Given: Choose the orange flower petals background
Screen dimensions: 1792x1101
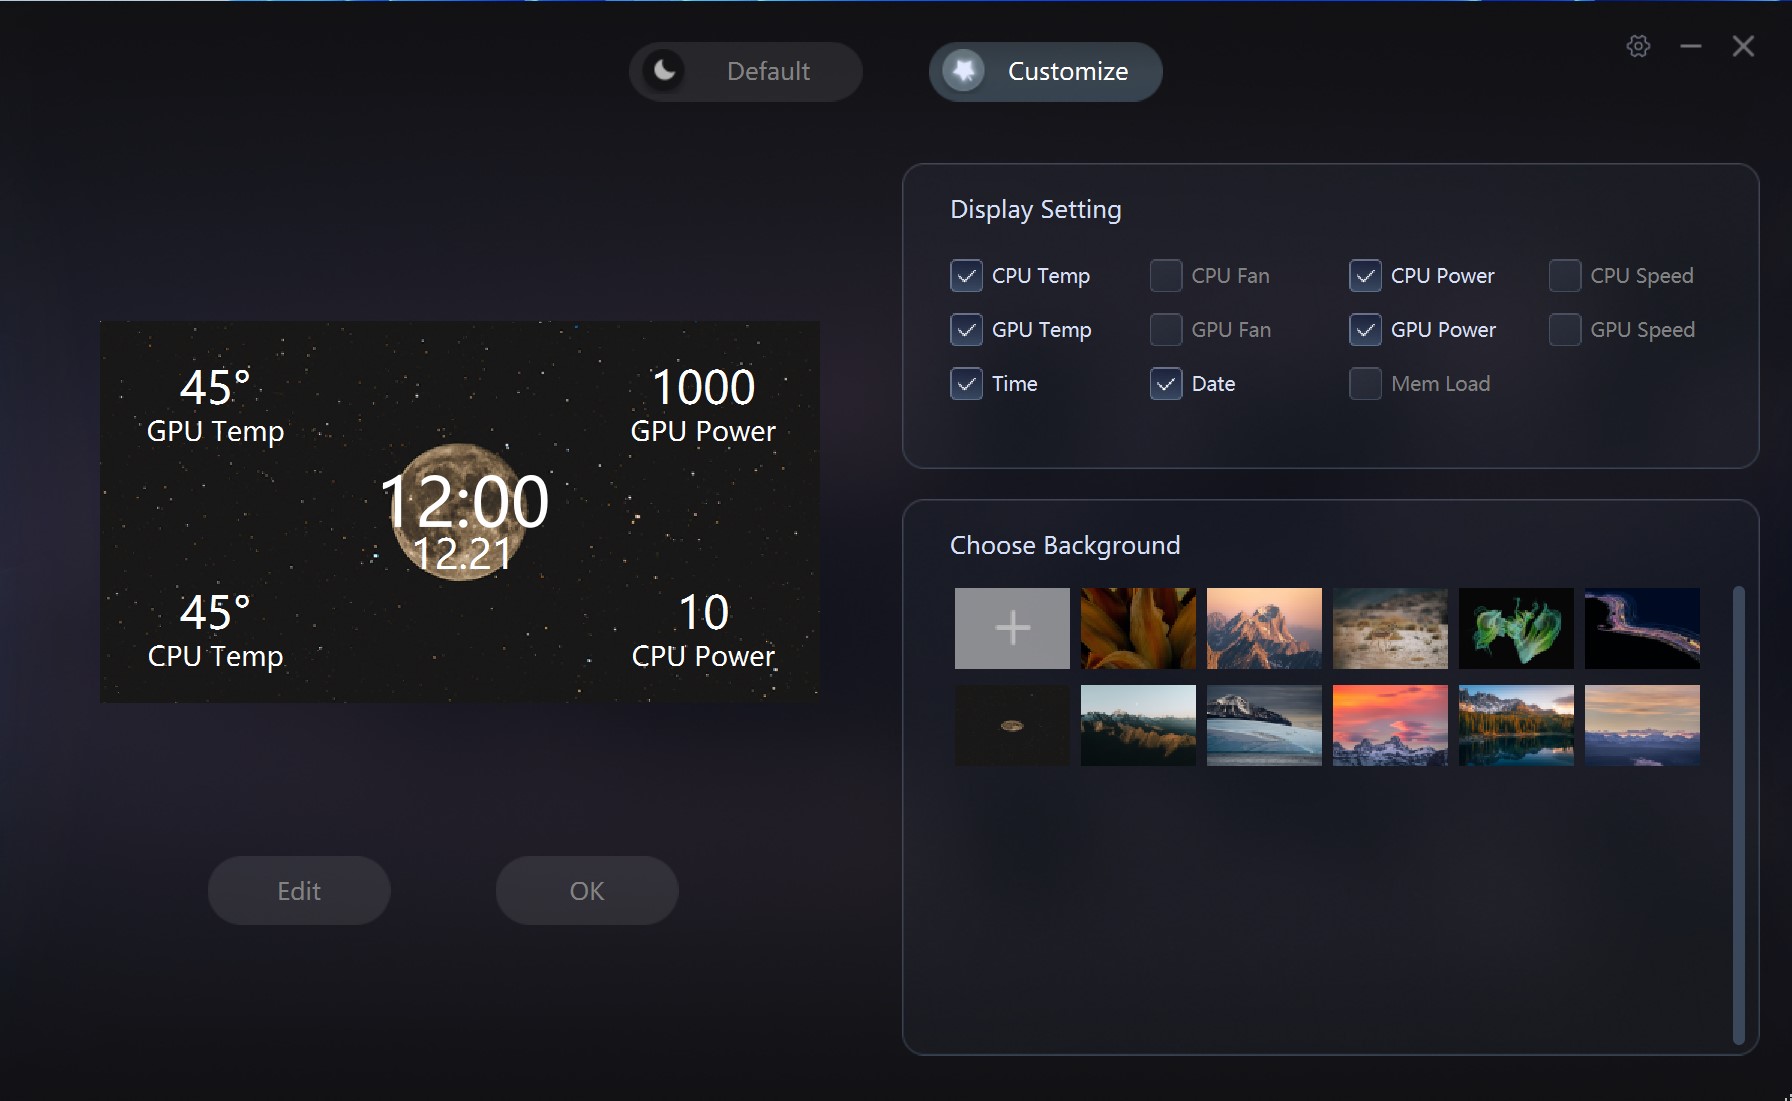Looking at the screenshot, I should click(1138, 628).
